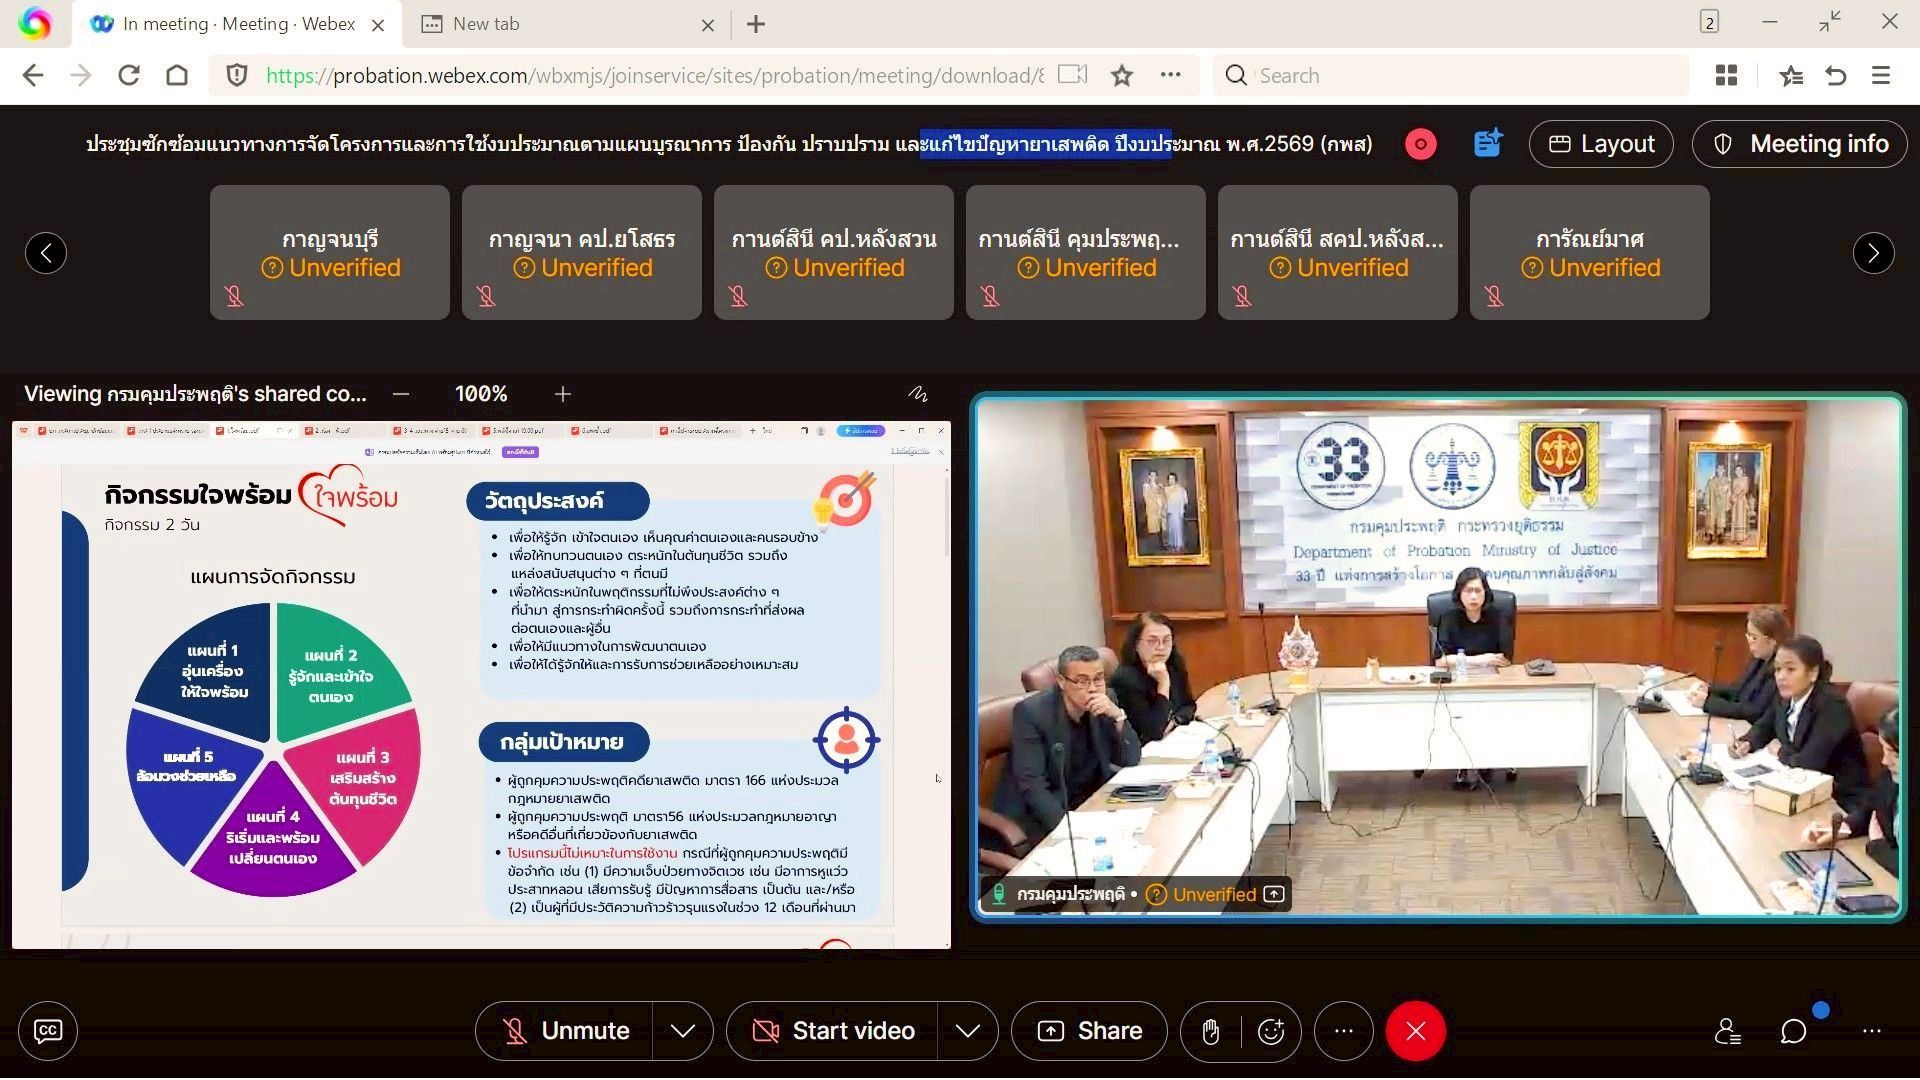Screen dimensions: 1920x1080
Task: Click the annotate squiggle icon
Action: 917,394
